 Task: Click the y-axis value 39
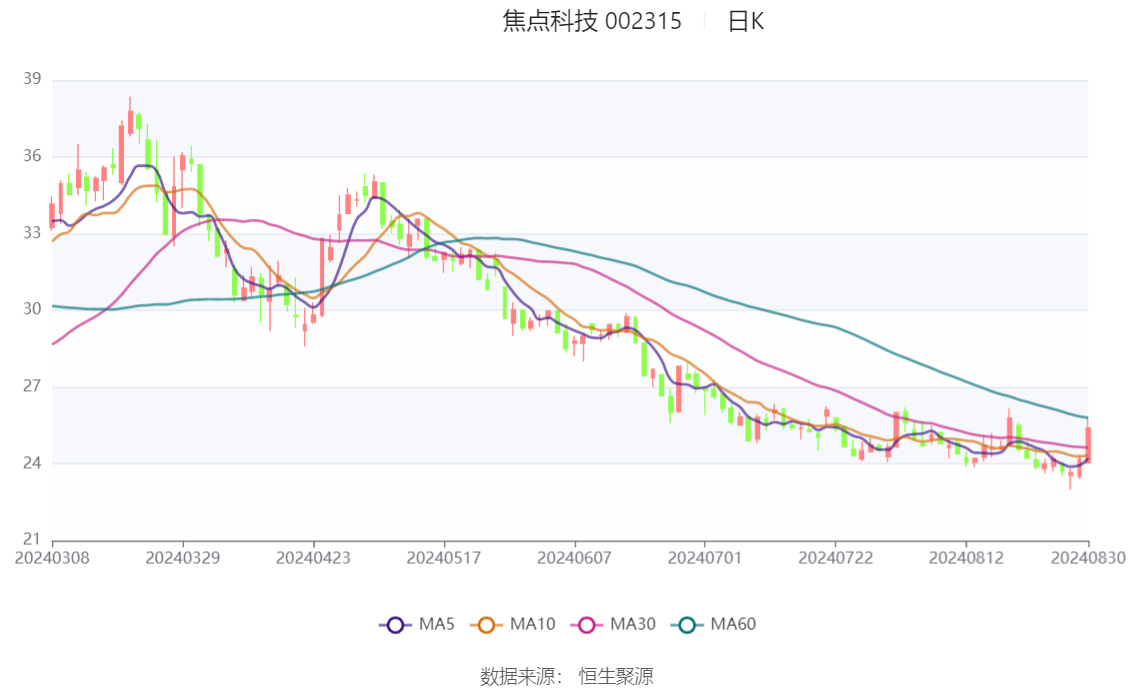tap(32, 79)
